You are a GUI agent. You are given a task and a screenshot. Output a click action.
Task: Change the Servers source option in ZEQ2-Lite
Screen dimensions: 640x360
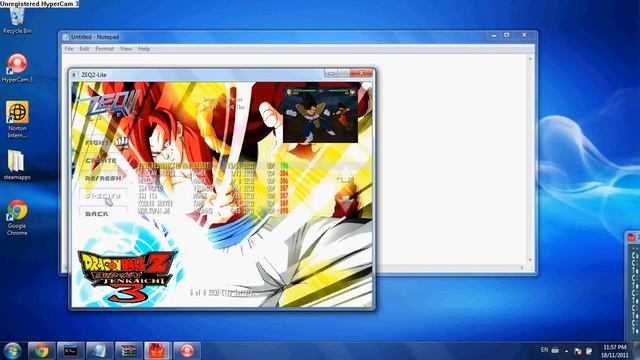(223, 100)
